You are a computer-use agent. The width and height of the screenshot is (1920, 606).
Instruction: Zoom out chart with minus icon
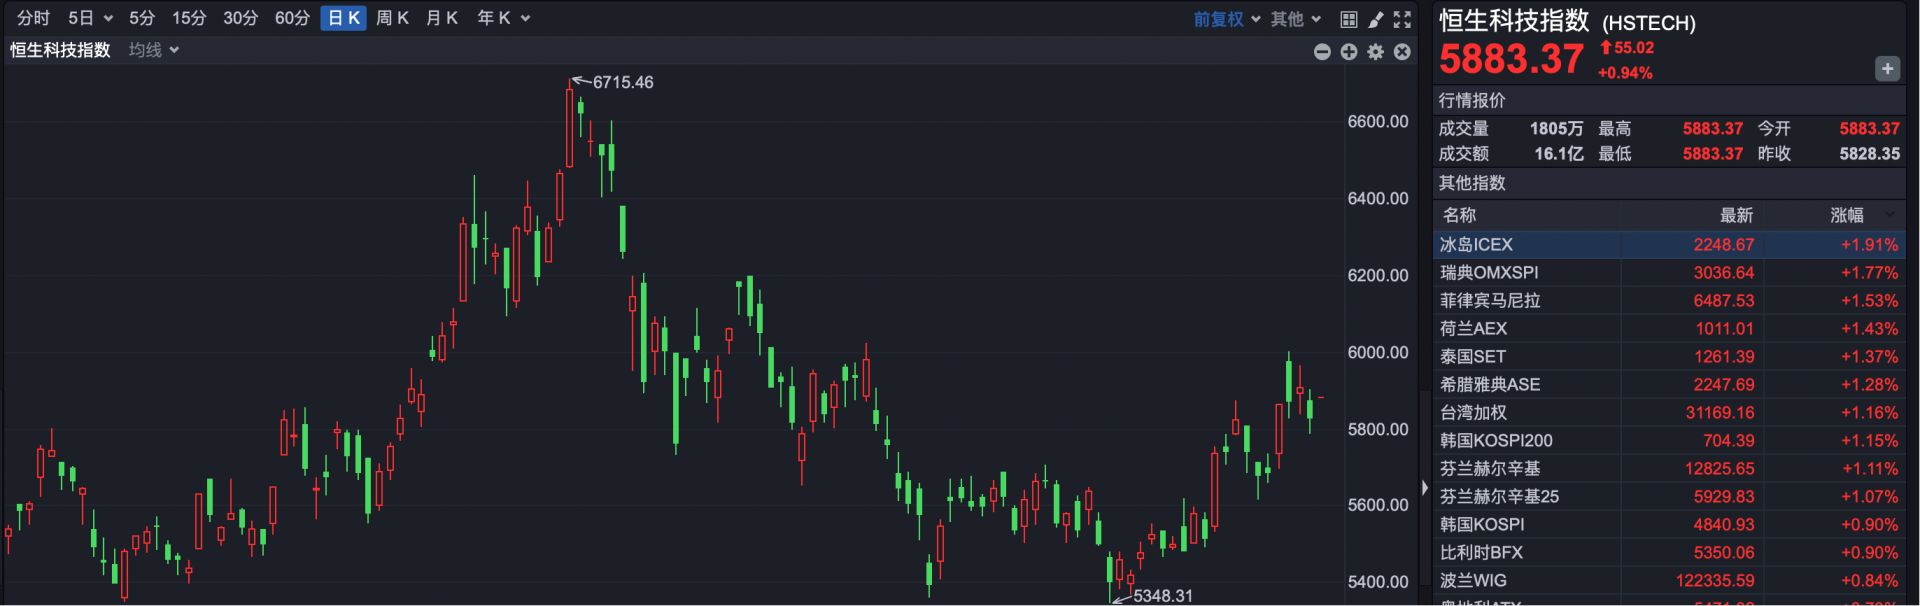(x=1322, y=52)
